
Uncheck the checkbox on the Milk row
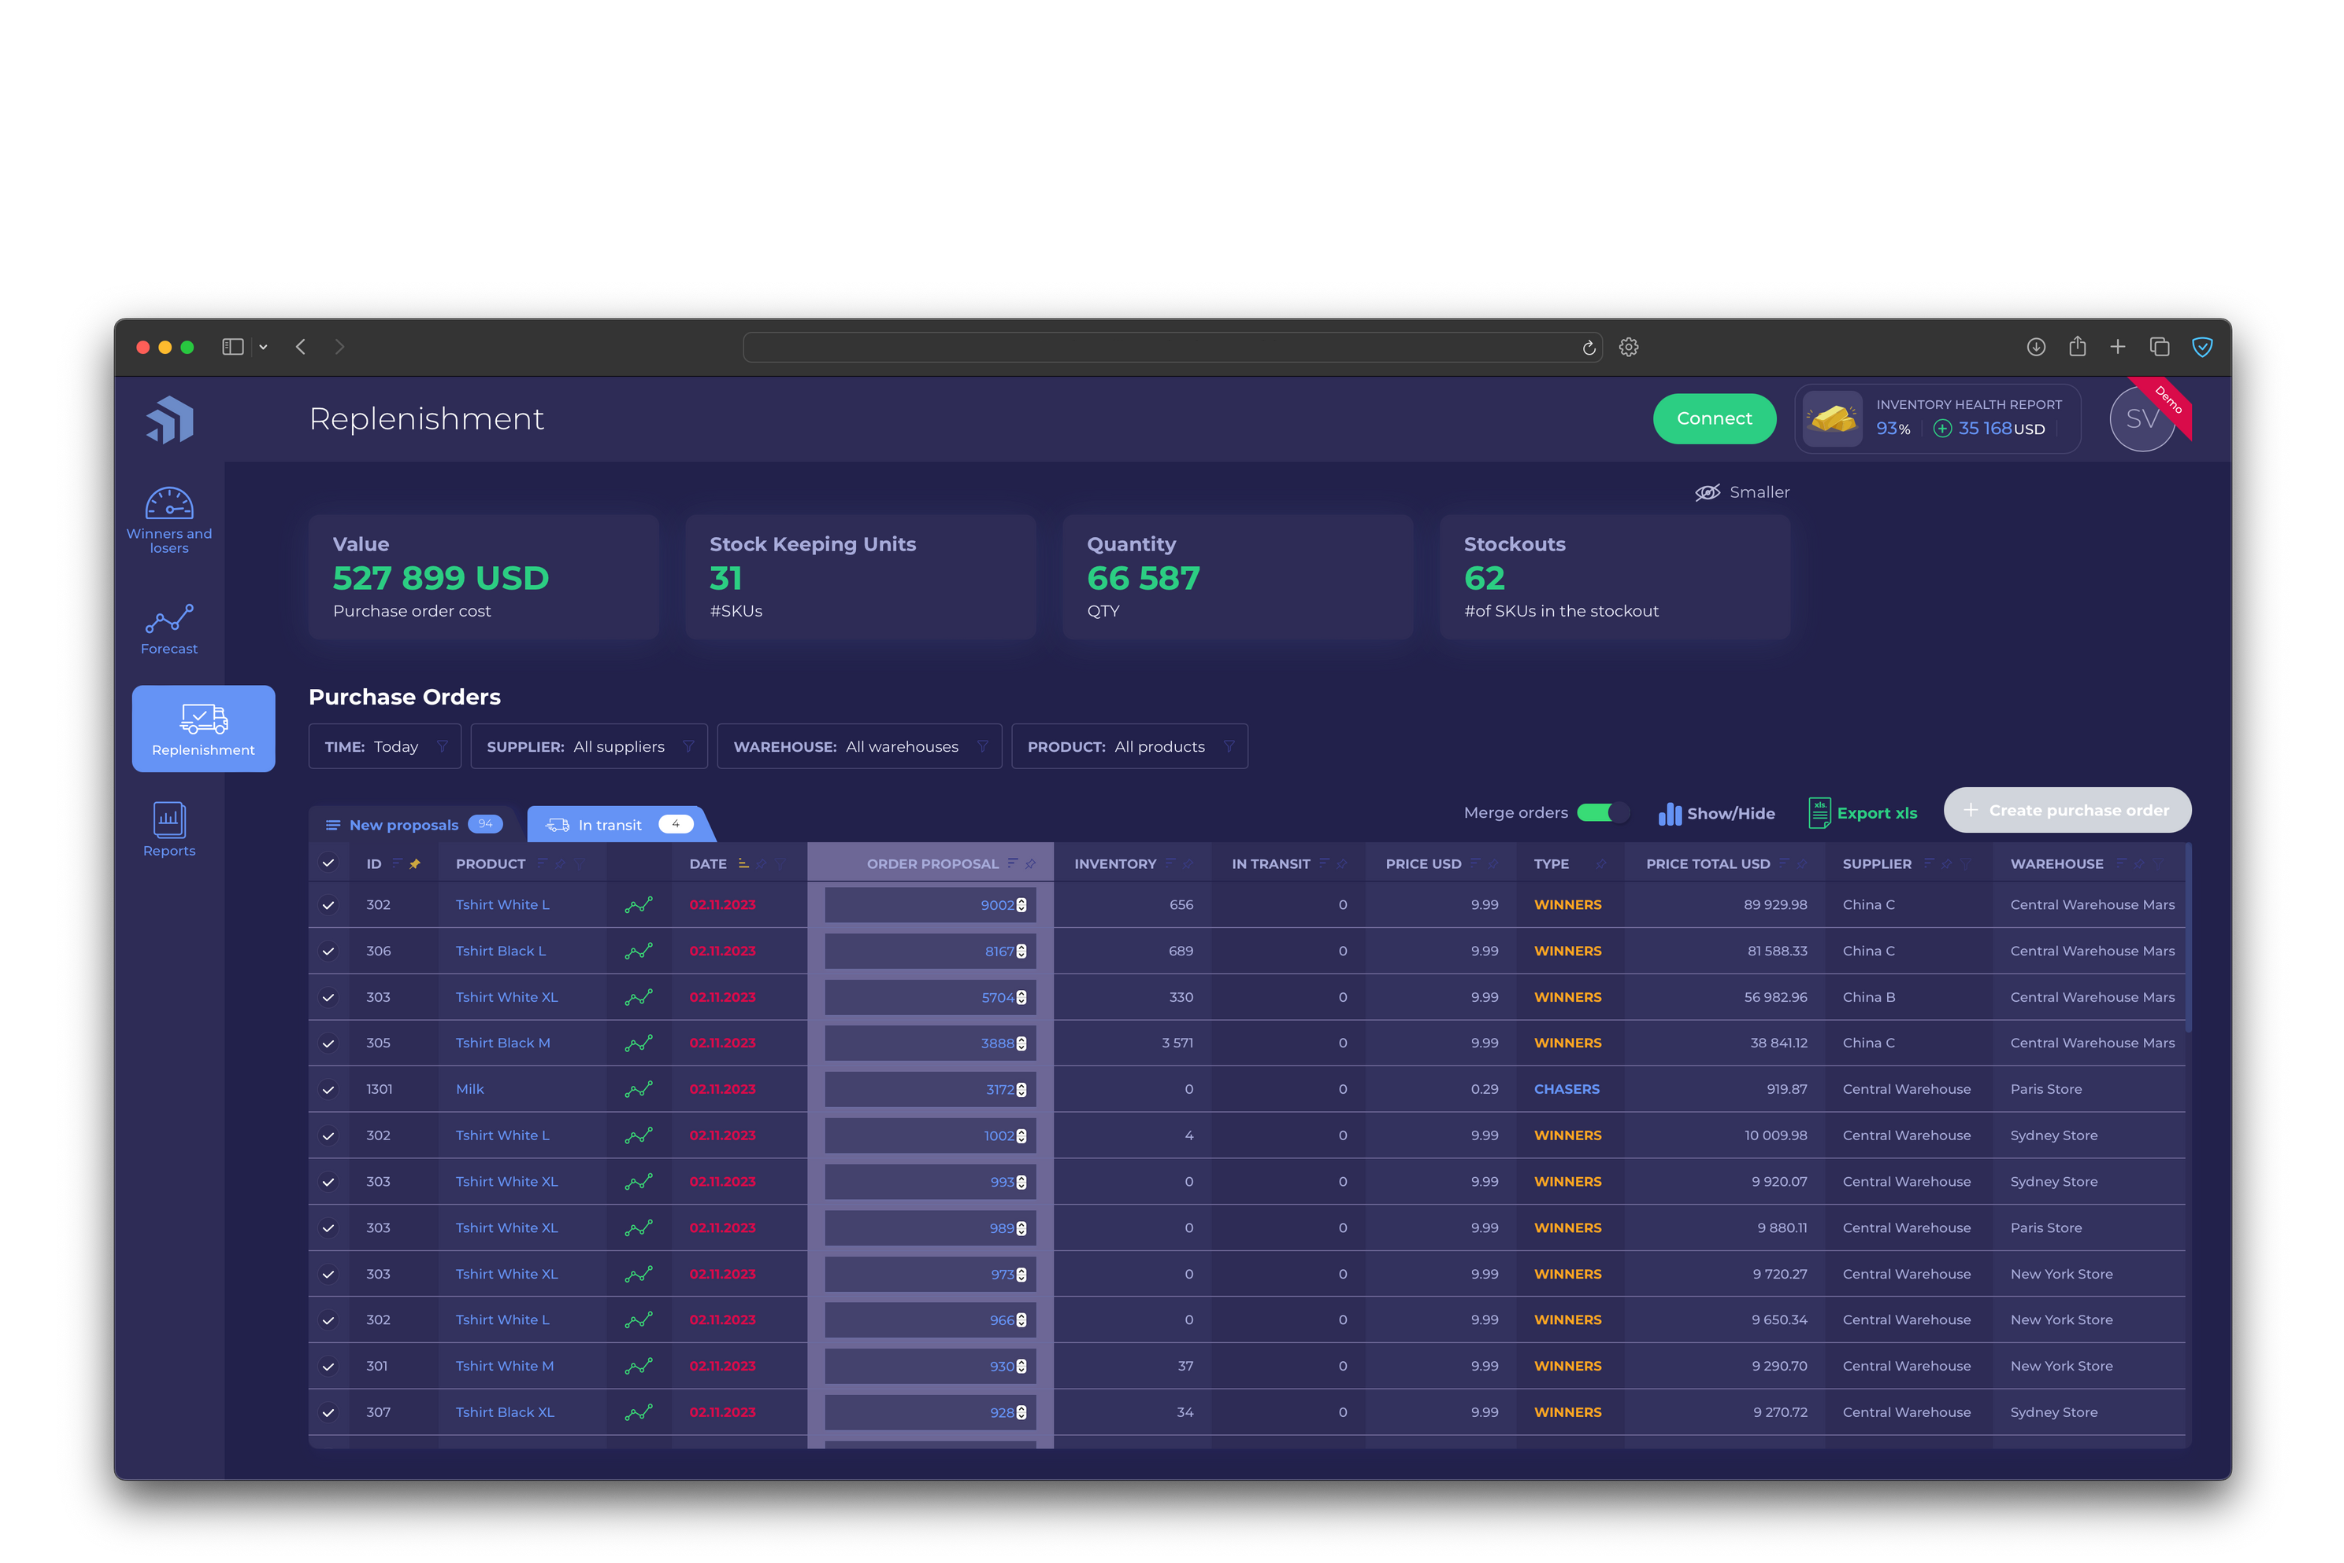pyautogui.click(x=329, y=1088)
